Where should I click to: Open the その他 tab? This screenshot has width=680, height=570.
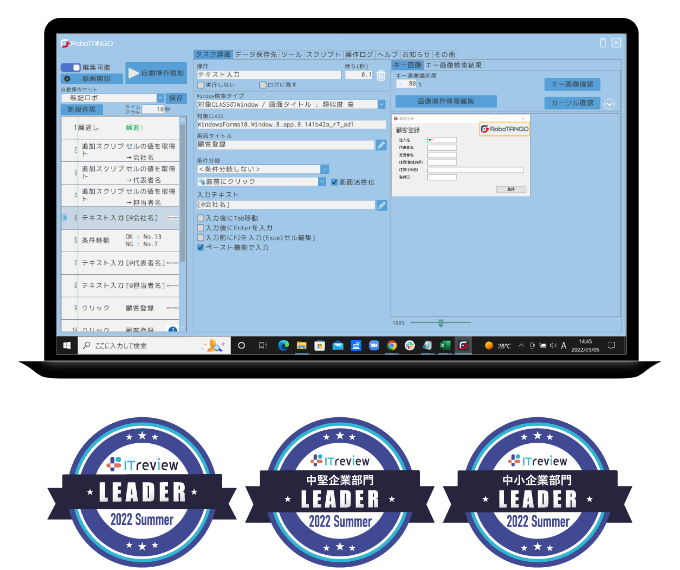445,54
